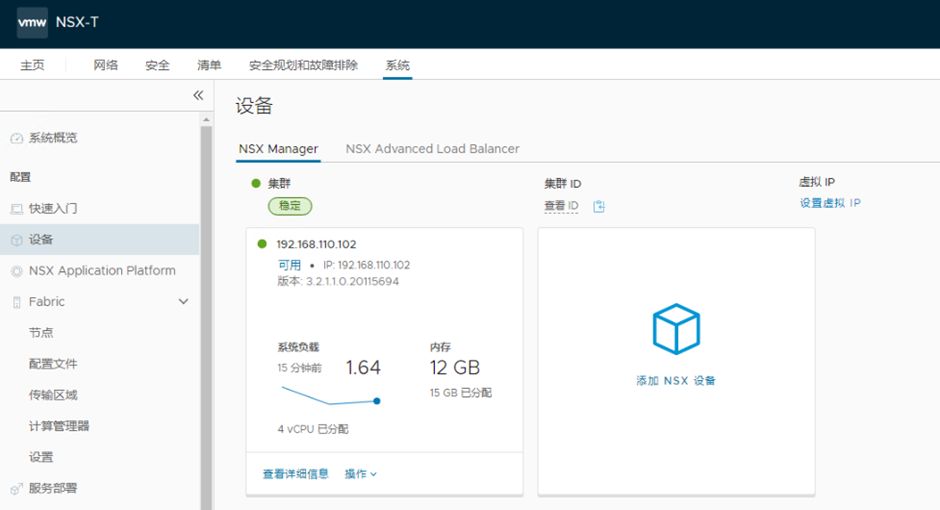This screenshot has width=940, height=510.
Task: Click the 设备 page heading
Action: click(254, 106)
